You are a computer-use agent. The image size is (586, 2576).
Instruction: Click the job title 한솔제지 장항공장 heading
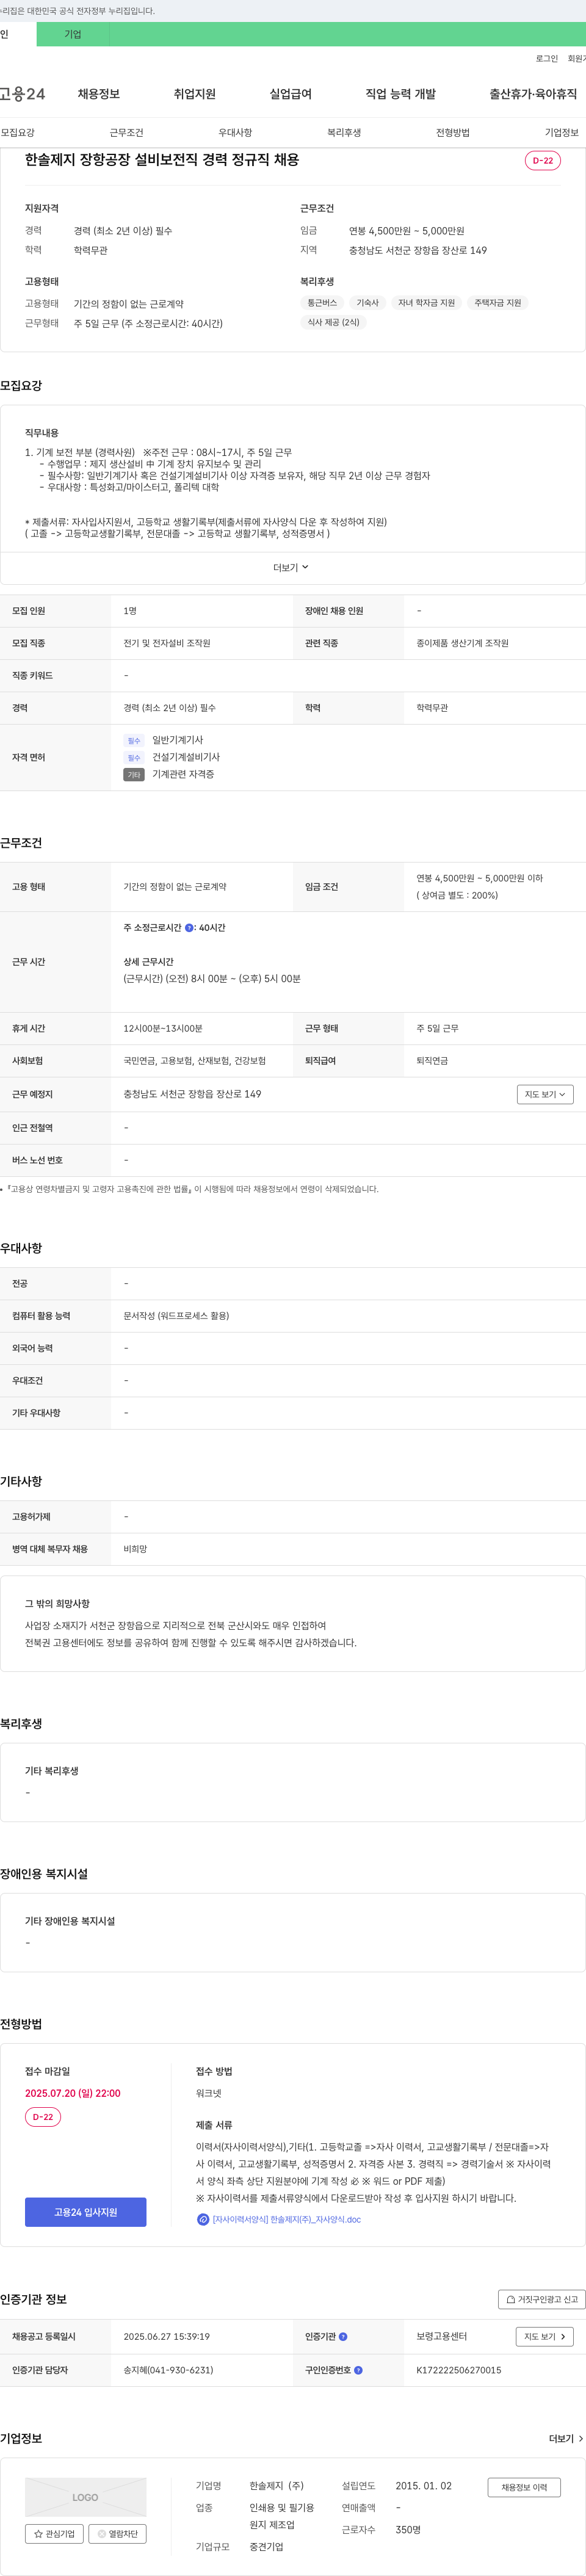(x=162, y=160)
